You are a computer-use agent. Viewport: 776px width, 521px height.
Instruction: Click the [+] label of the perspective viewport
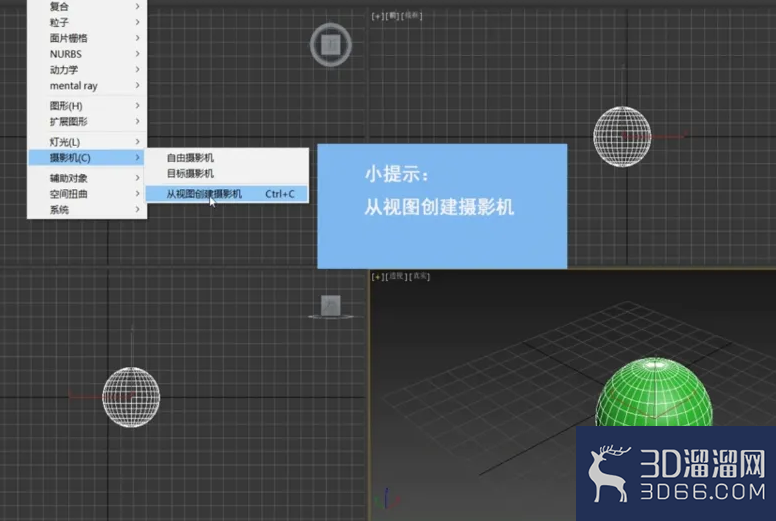tap(378, 277)
